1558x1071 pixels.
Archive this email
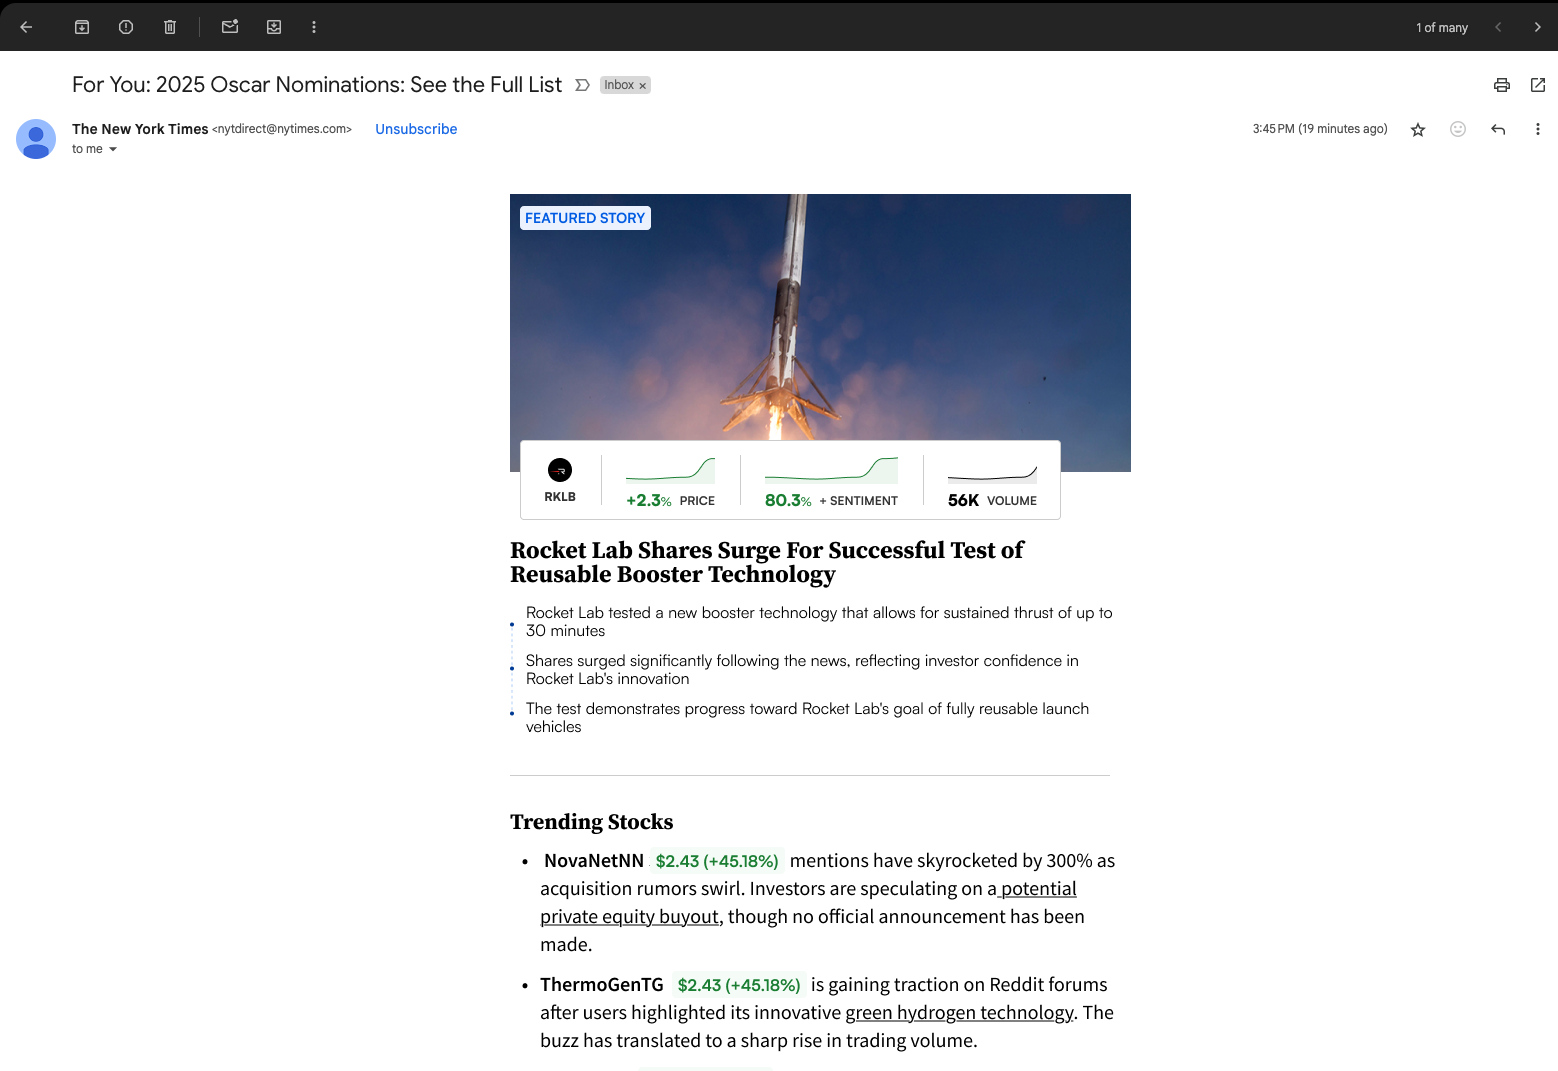coord(82,27)
